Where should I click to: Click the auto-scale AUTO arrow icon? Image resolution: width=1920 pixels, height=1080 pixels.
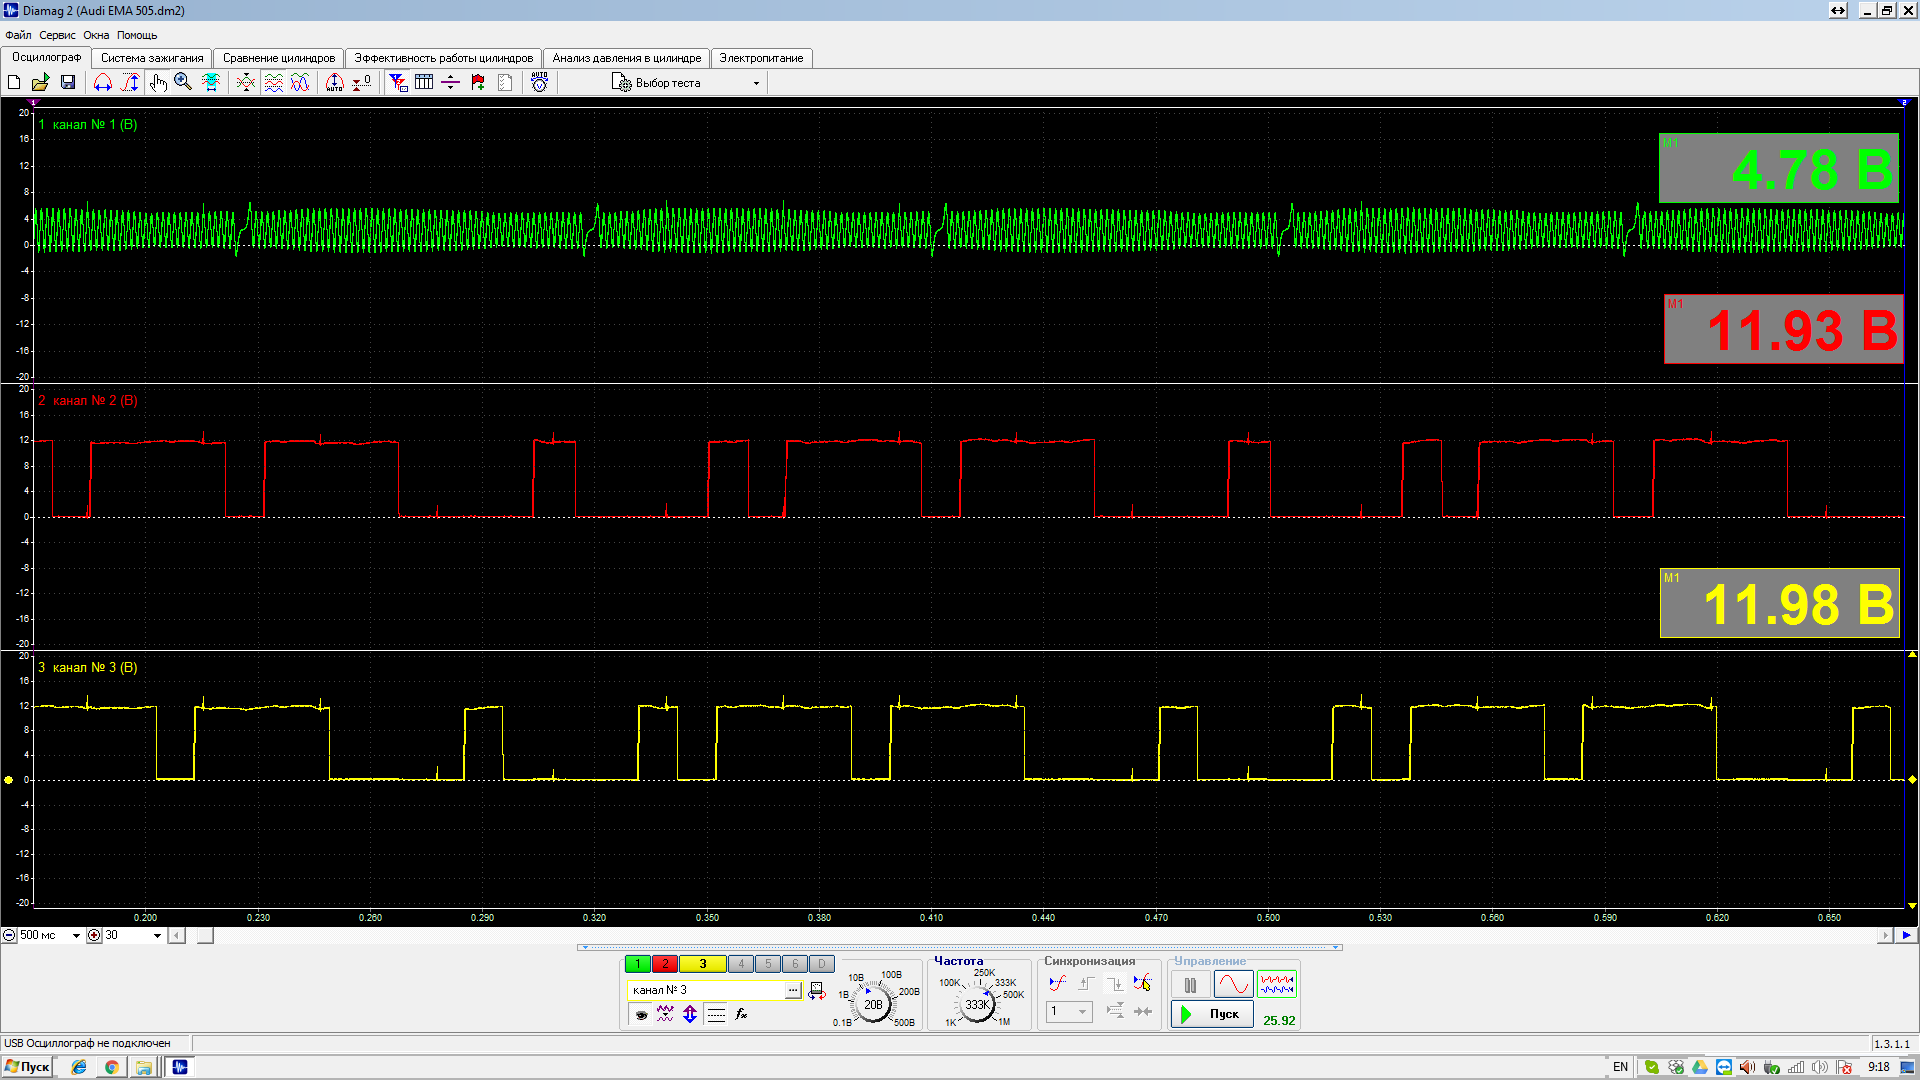click(335, 83)
